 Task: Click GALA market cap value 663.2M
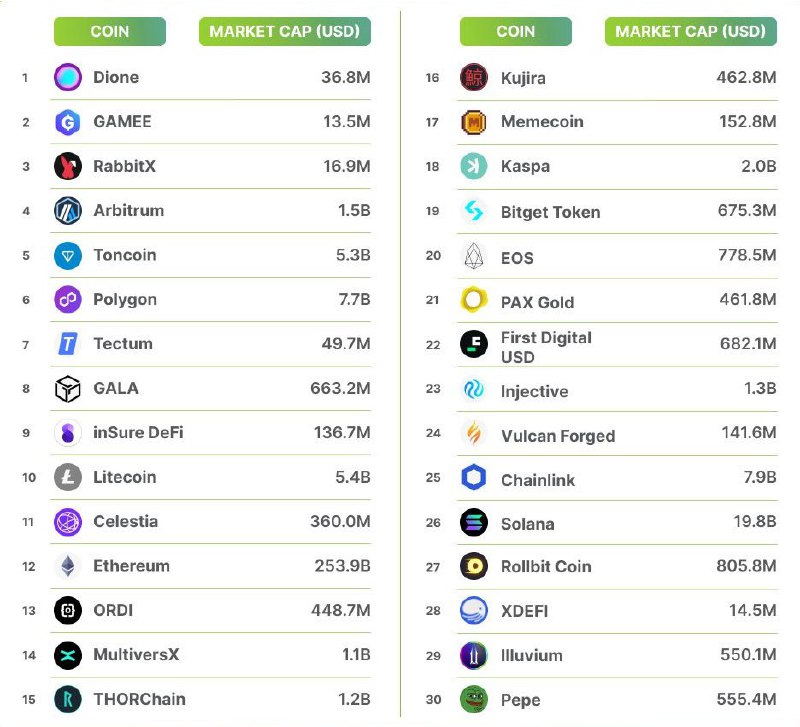coord(340,388)
